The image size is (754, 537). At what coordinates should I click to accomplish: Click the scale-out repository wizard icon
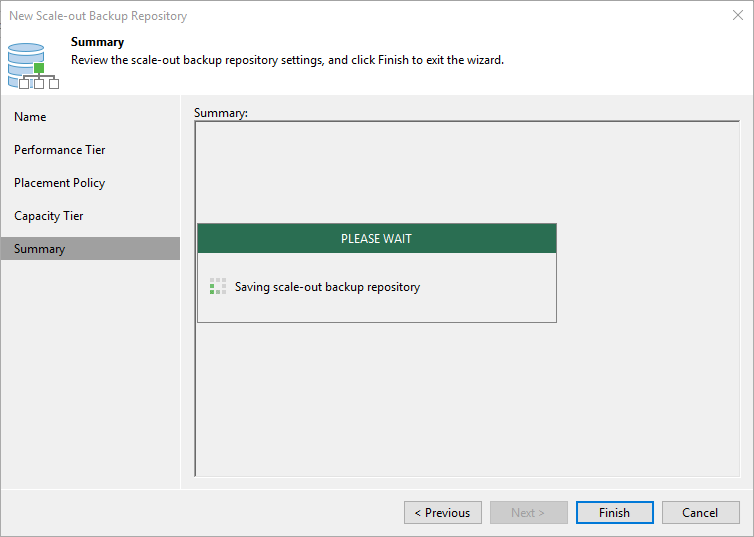(33, 64)
